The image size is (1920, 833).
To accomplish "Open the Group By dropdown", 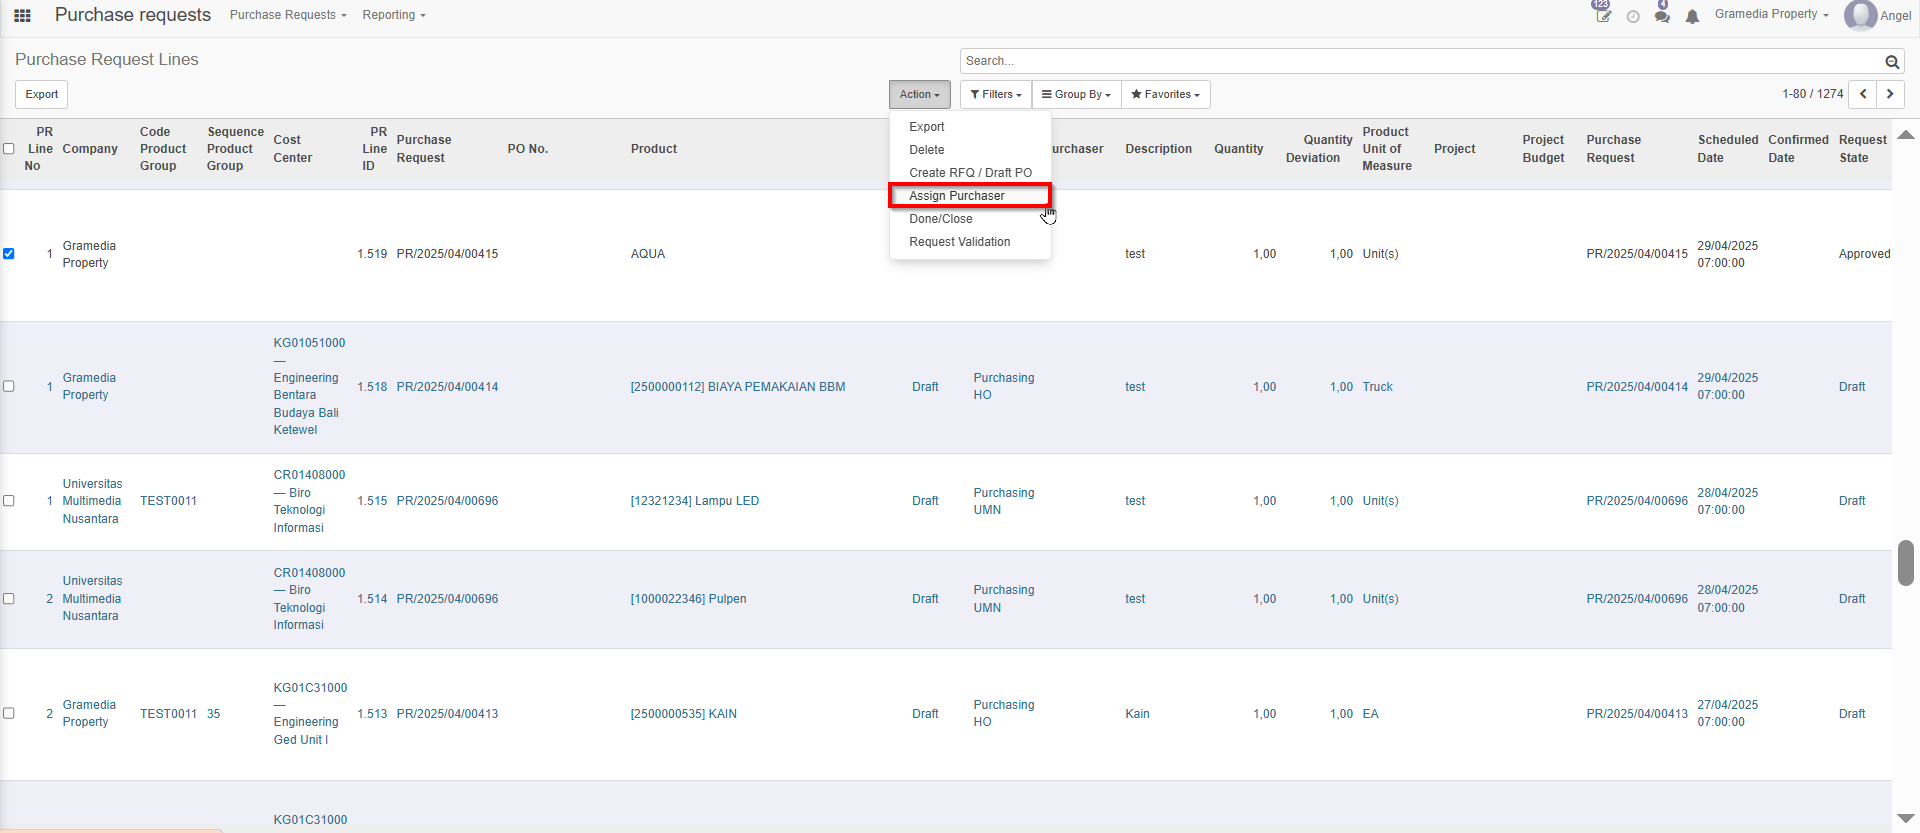I will pyautogui.click(x=1076, y=94).
